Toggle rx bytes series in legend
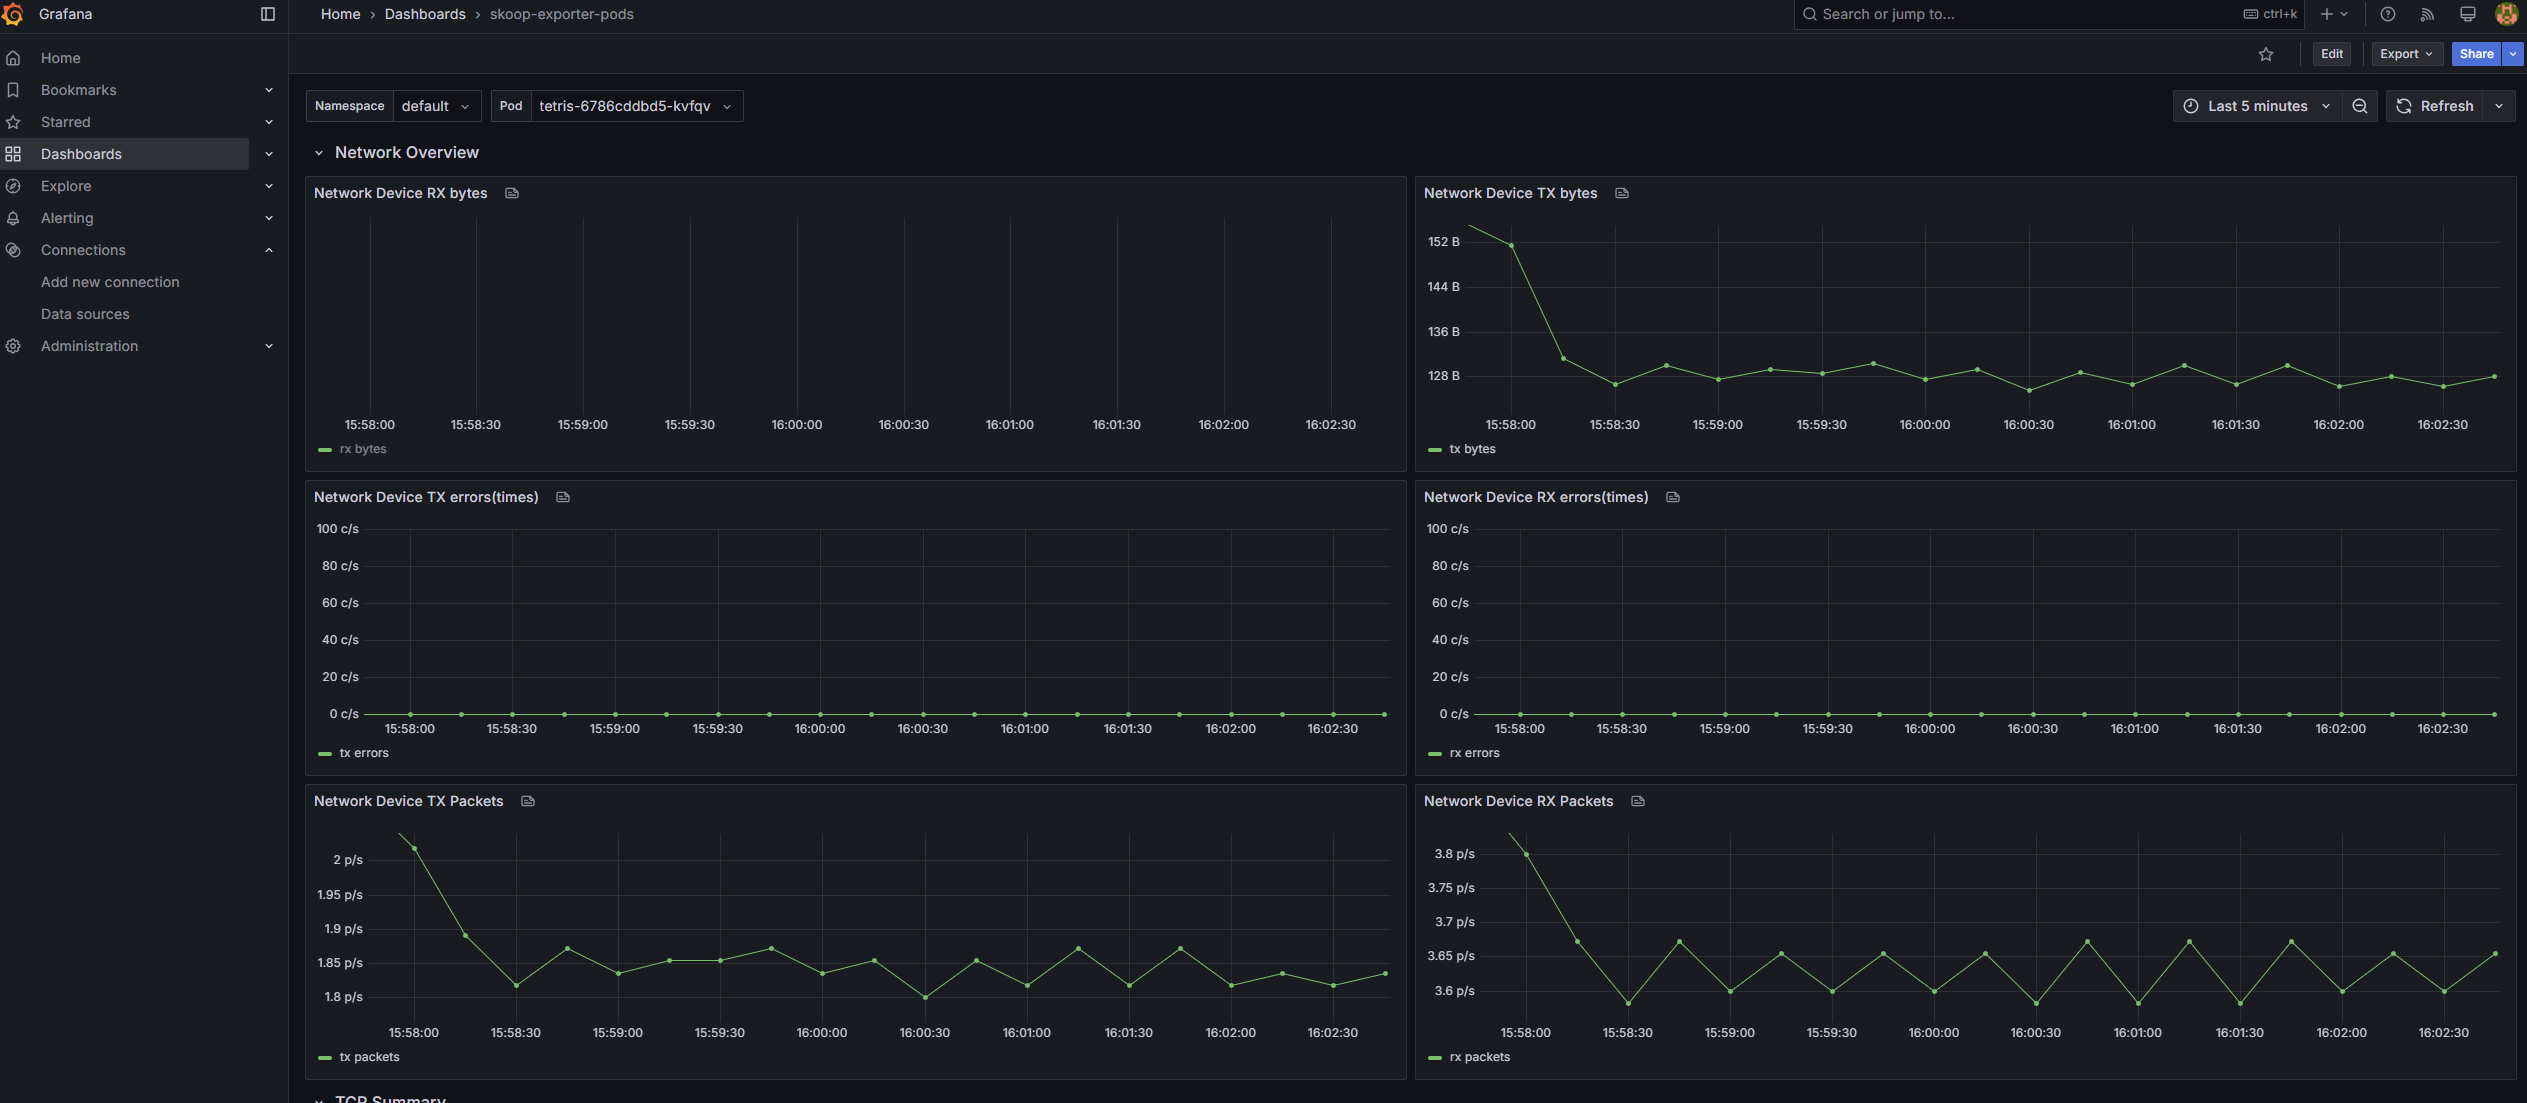 (362, 449)
